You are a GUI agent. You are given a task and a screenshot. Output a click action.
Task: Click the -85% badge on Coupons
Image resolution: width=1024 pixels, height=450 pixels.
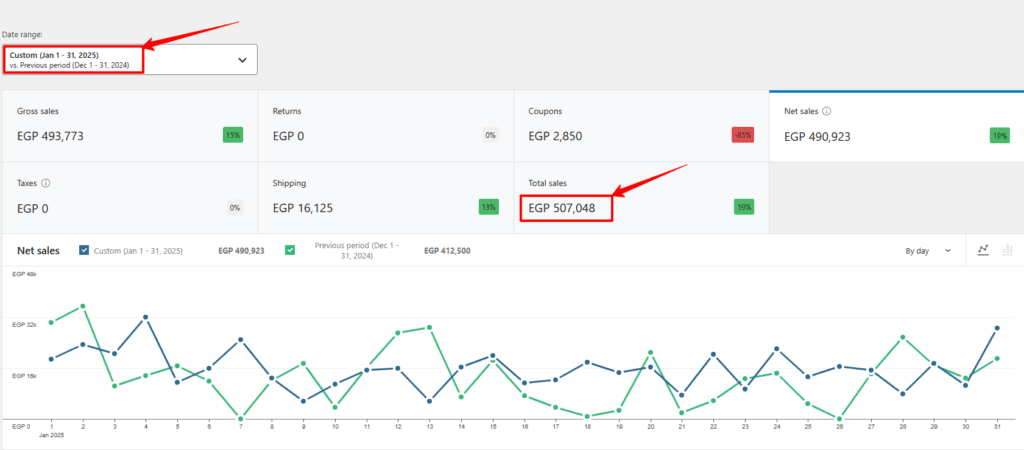743,136
